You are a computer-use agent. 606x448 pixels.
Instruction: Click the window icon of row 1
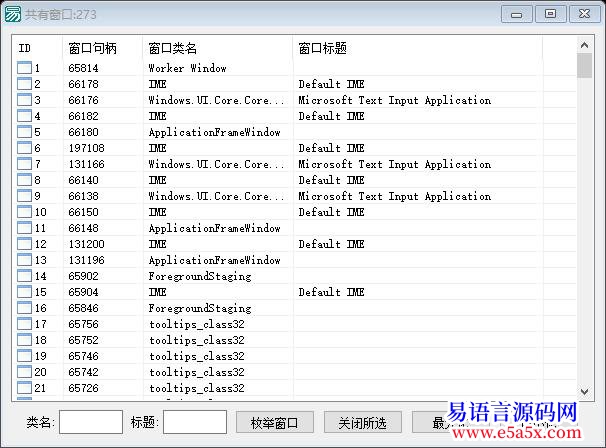pos(24,68)
